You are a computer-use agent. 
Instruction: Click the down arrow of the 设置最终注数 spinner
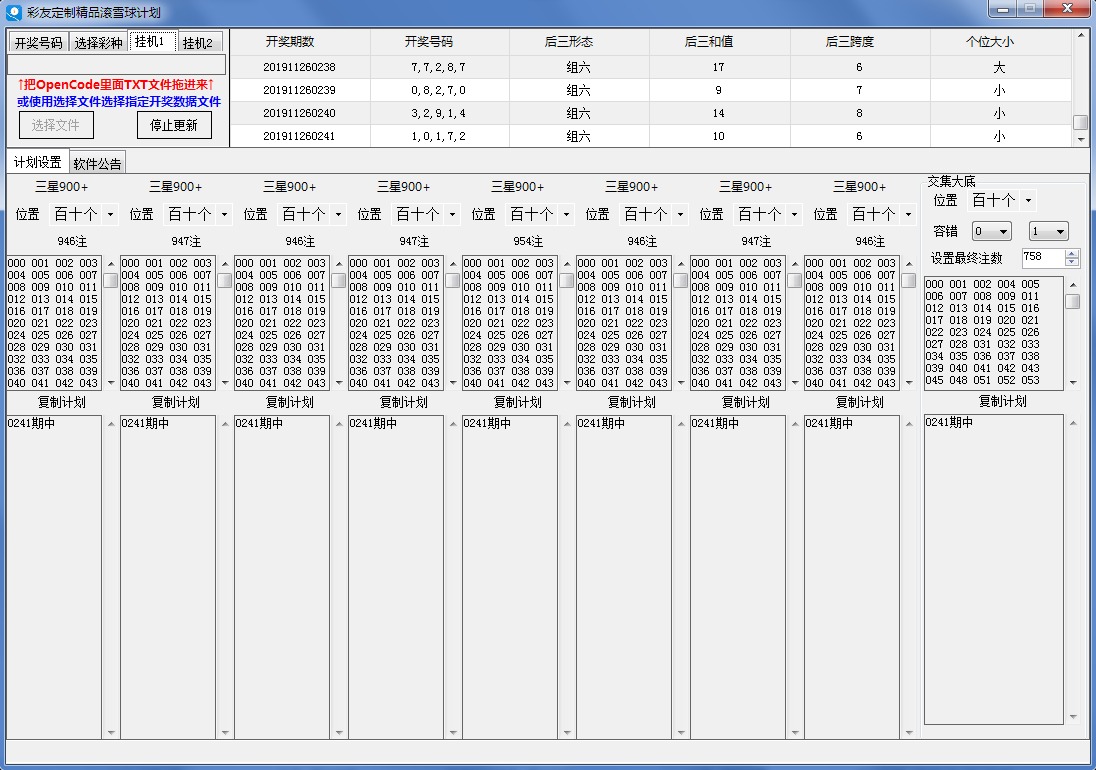(1072, 263)
